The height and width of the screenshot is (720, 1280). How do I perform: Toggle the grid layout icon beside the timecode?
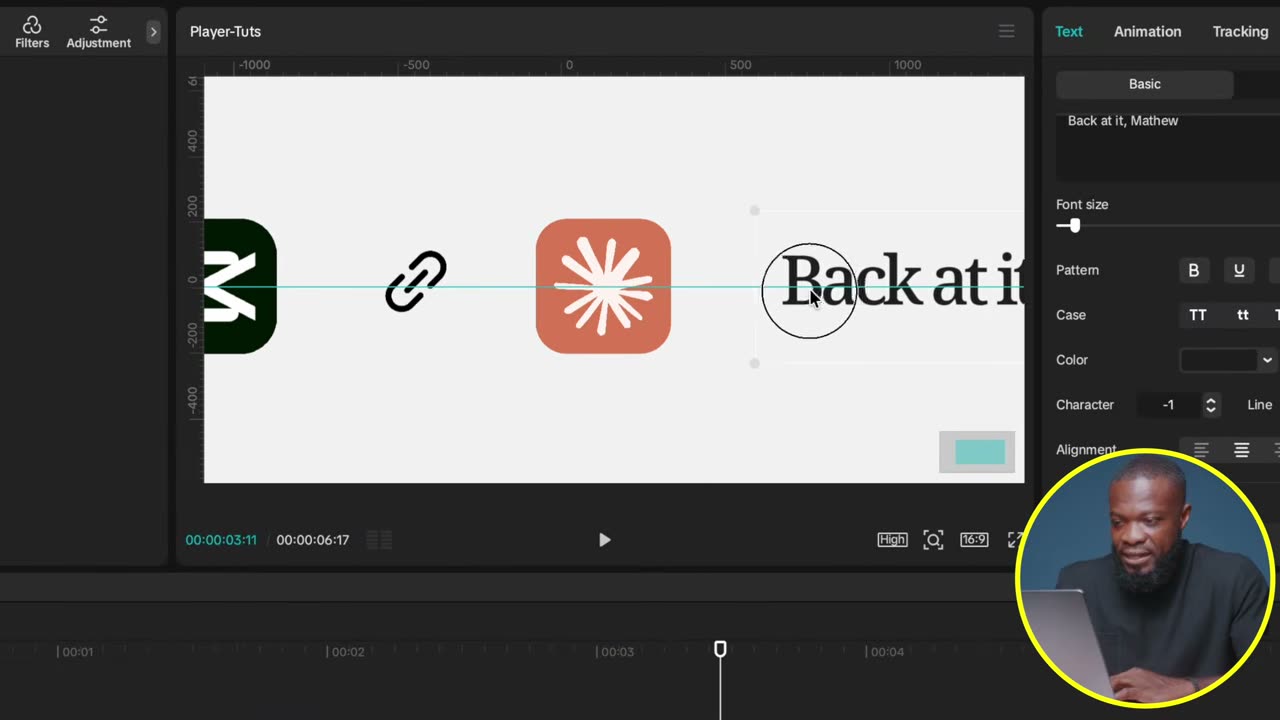[379, 540]
